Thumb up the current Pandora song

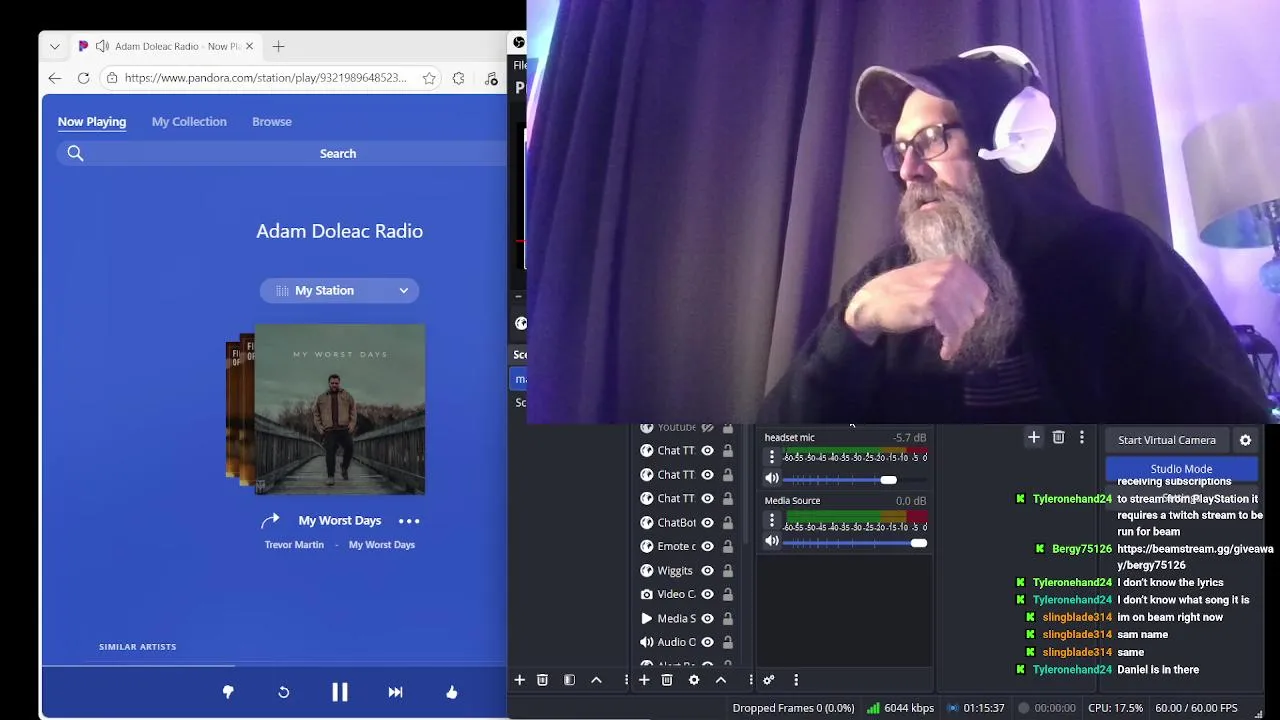[x=451, y=692]
